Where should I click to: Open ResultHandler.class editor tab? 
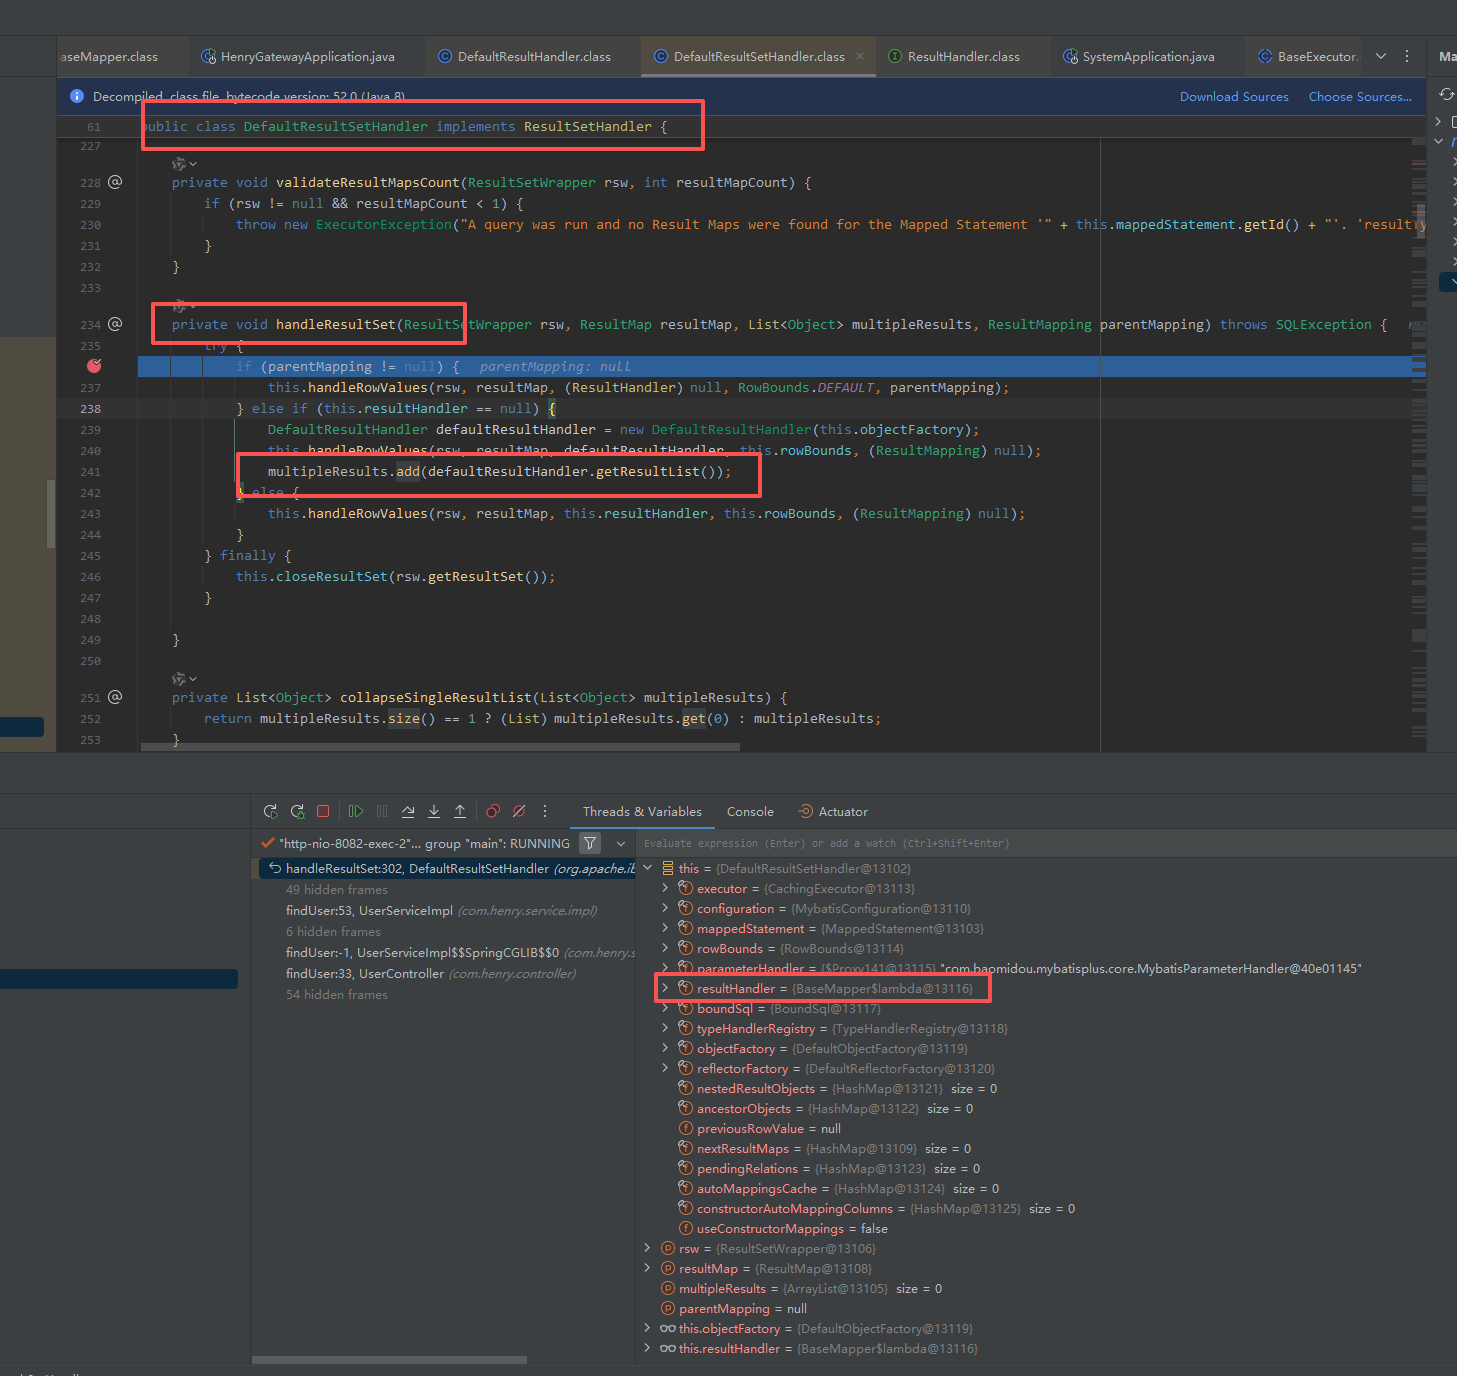(x=954, y=56)
